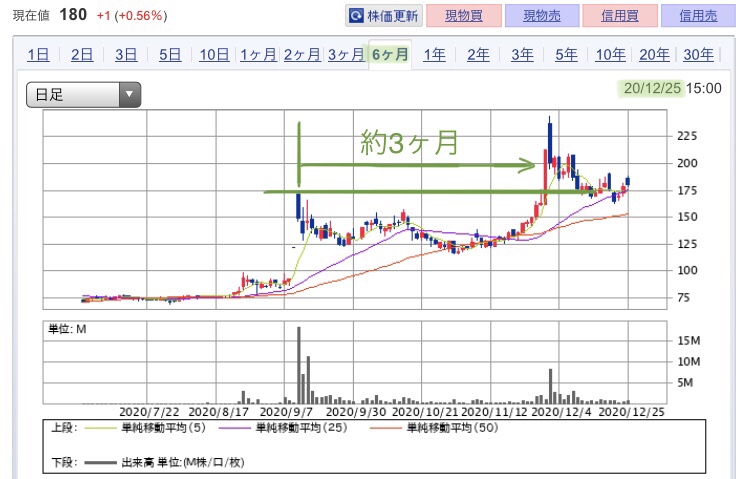Open the 現物売 order link

tap(542, 16)
